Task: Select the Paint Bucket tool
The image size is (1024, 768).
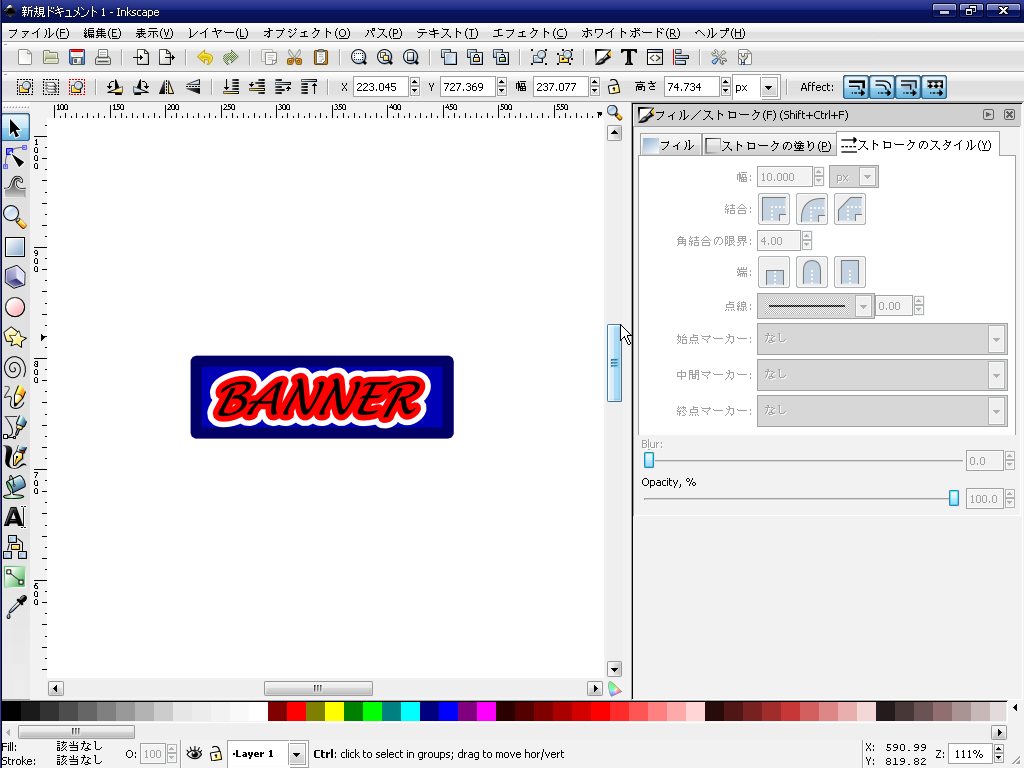Action: [x=15, y=487]
